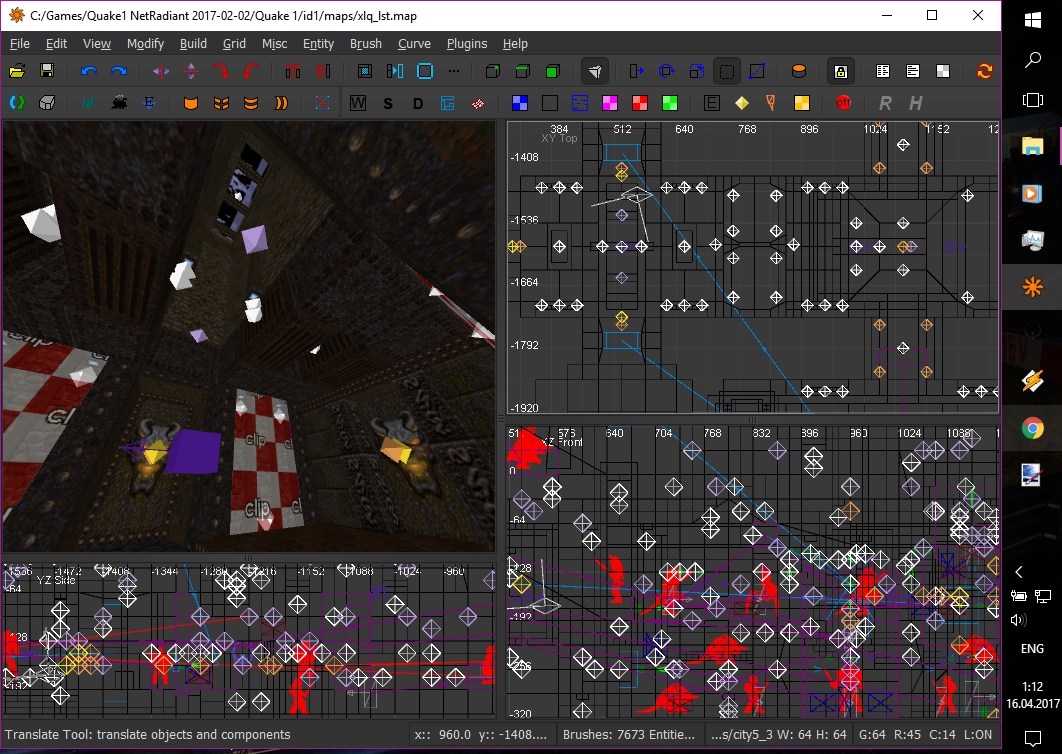Activate the blue Scale tool

(696, 71)
